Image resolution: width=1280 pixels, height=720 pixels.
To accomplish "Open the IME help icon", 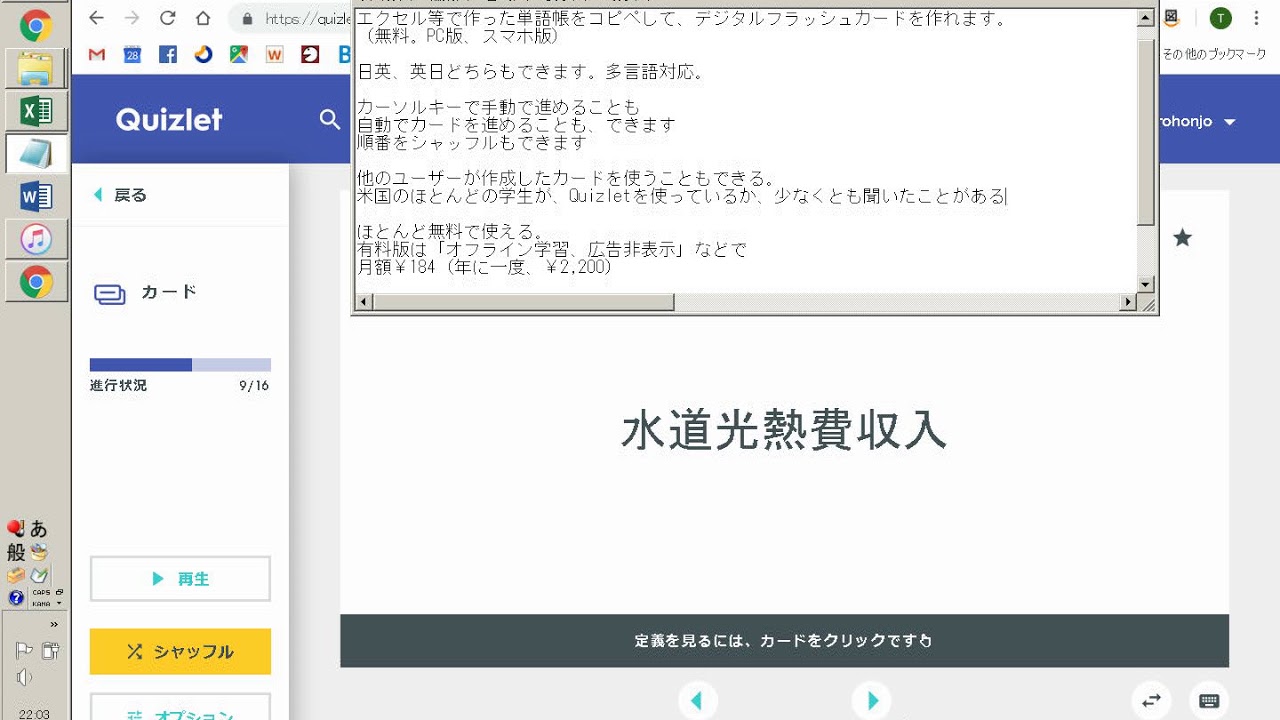I will point(16,598).
